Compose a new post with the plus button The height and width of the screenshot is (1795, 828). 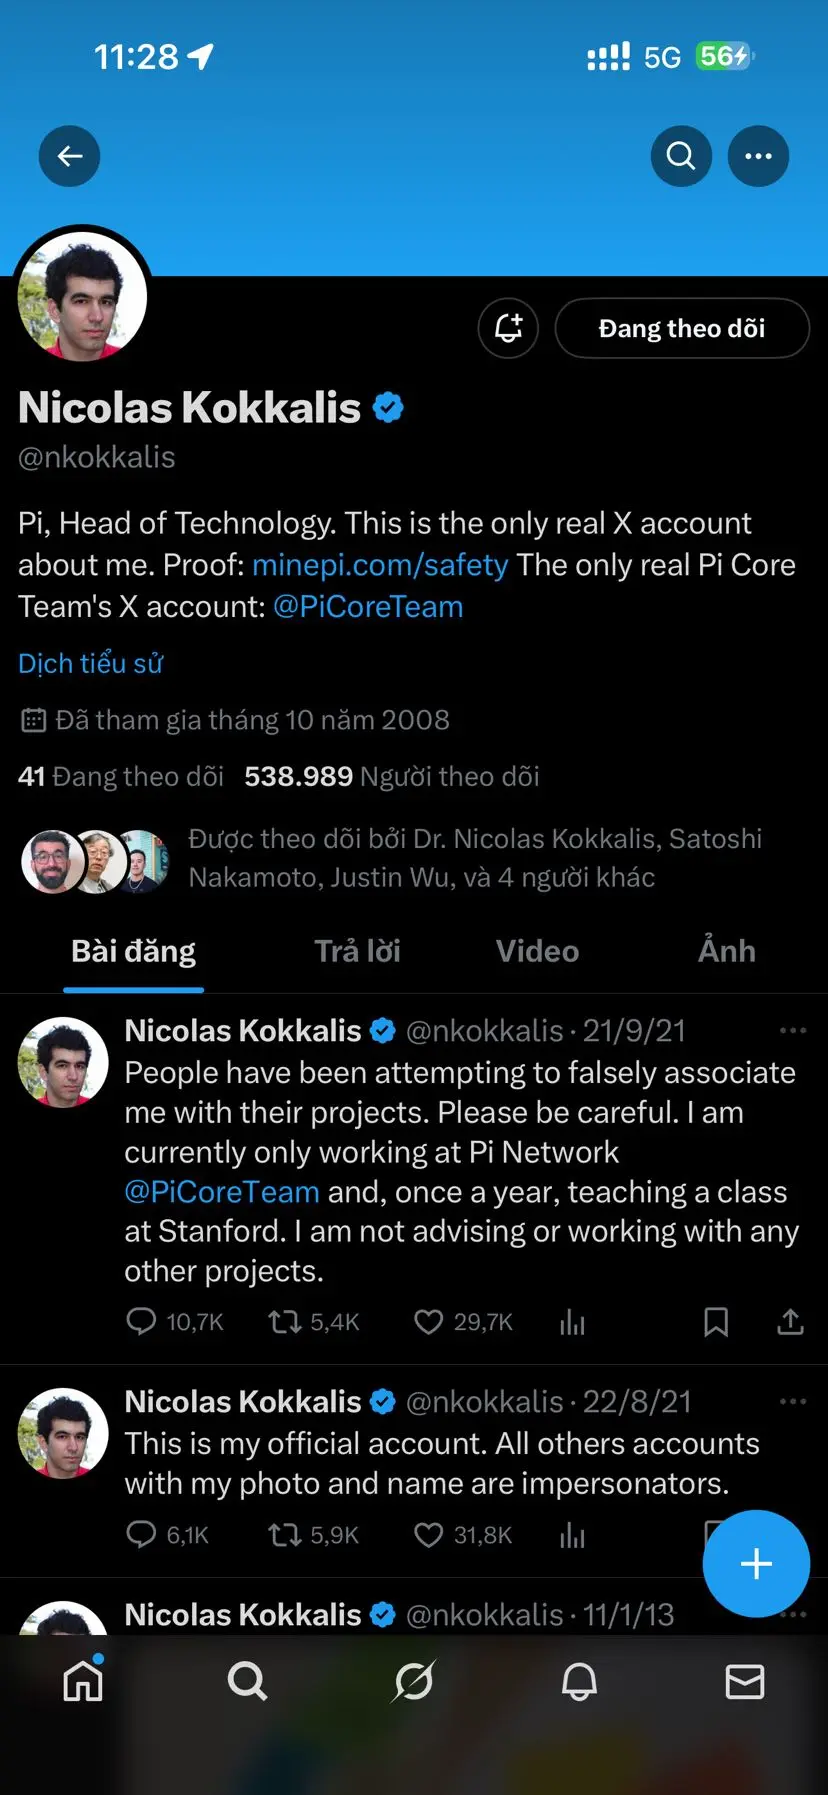tap(756, 1563)
